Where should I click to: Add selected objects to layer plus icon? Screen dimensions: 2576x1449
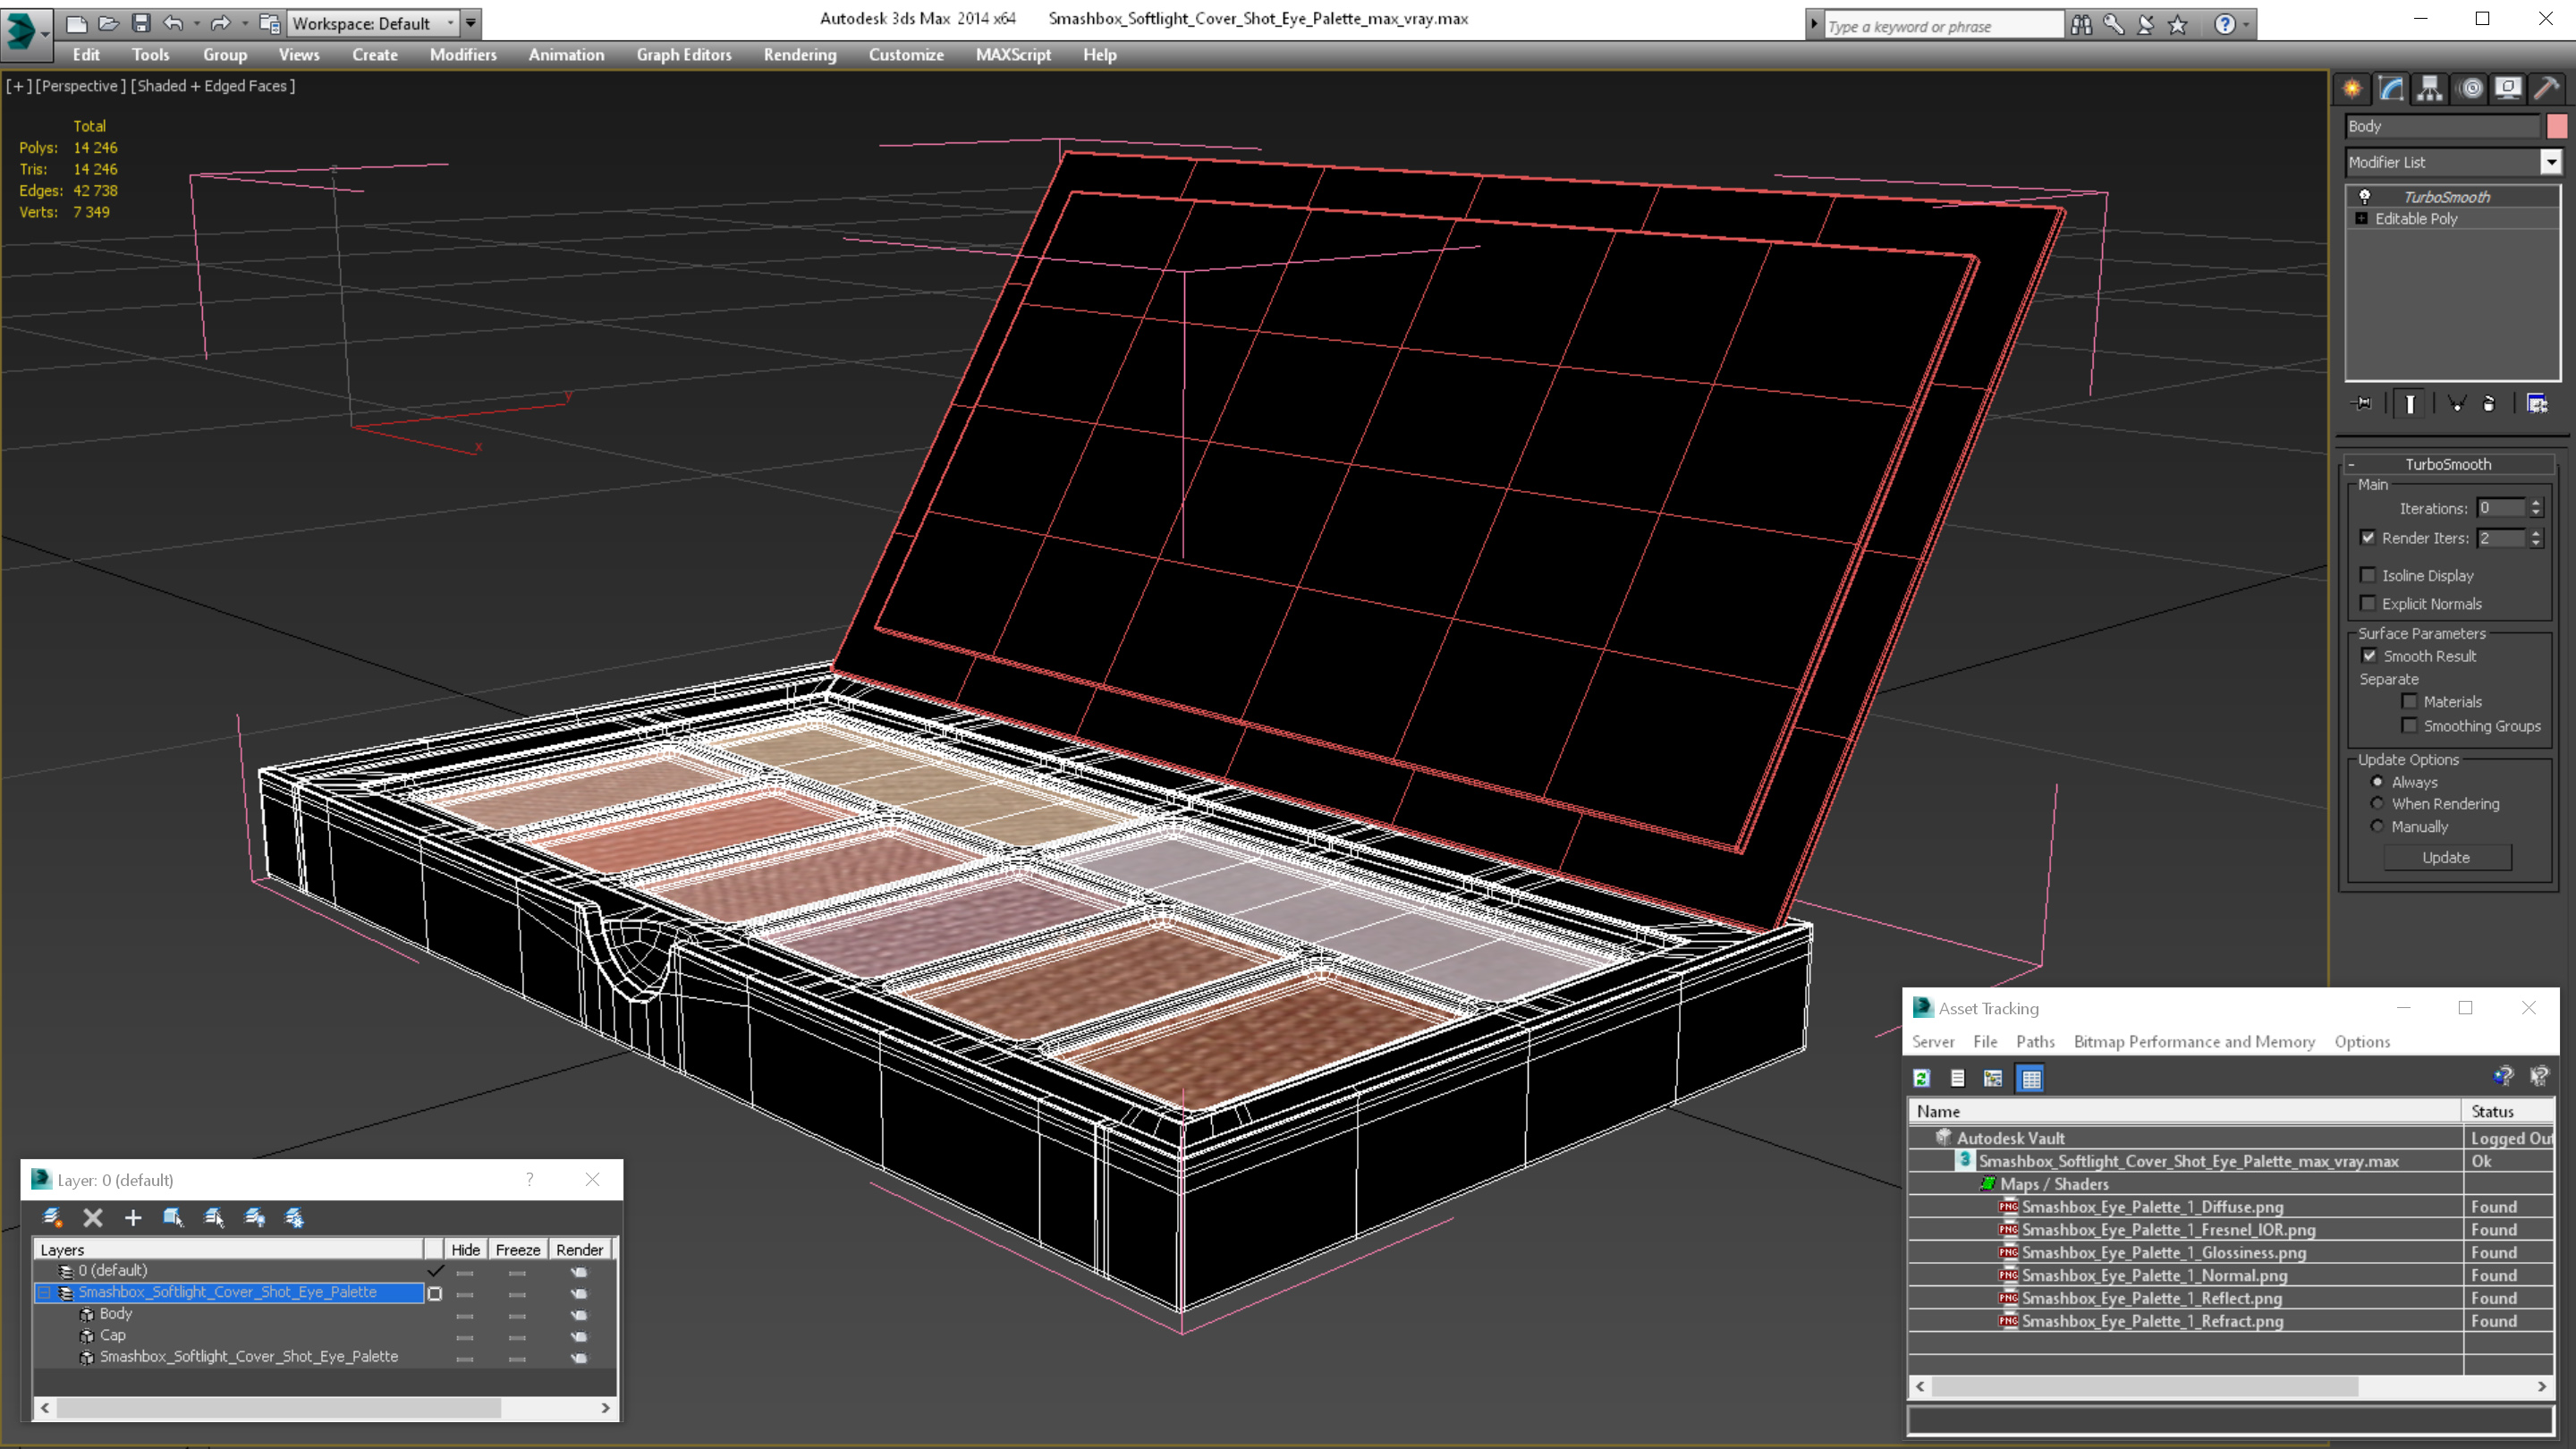point(133,1217)
